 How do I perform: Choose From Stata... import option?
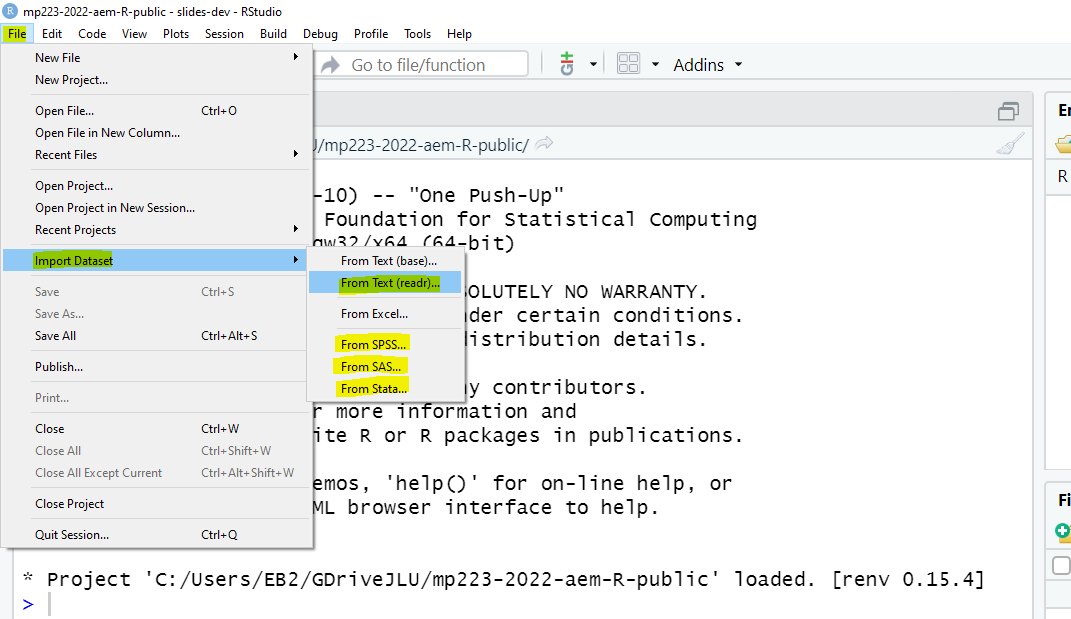[x=373, y=389]
